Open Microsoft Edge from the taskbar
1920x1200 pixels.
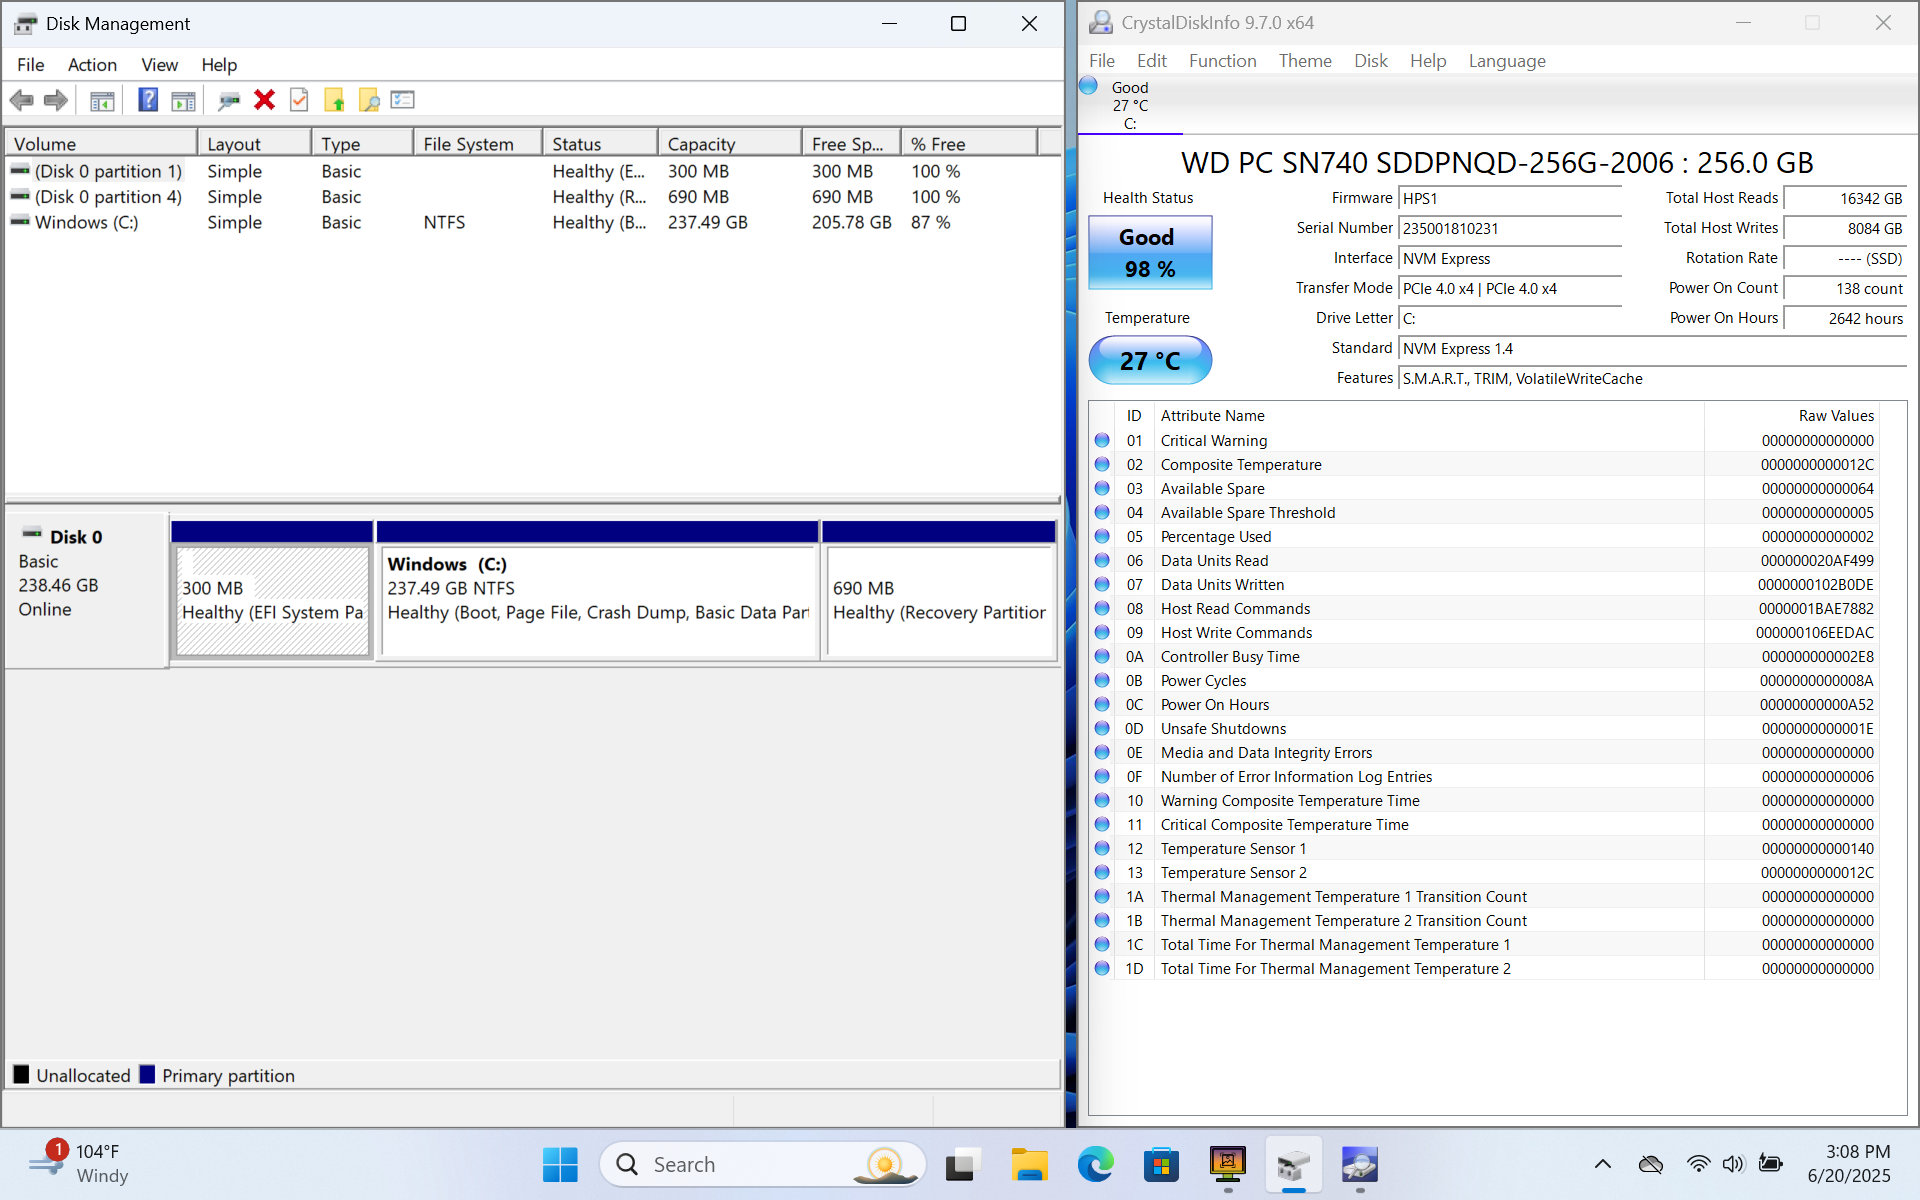coord(1095,1164)
